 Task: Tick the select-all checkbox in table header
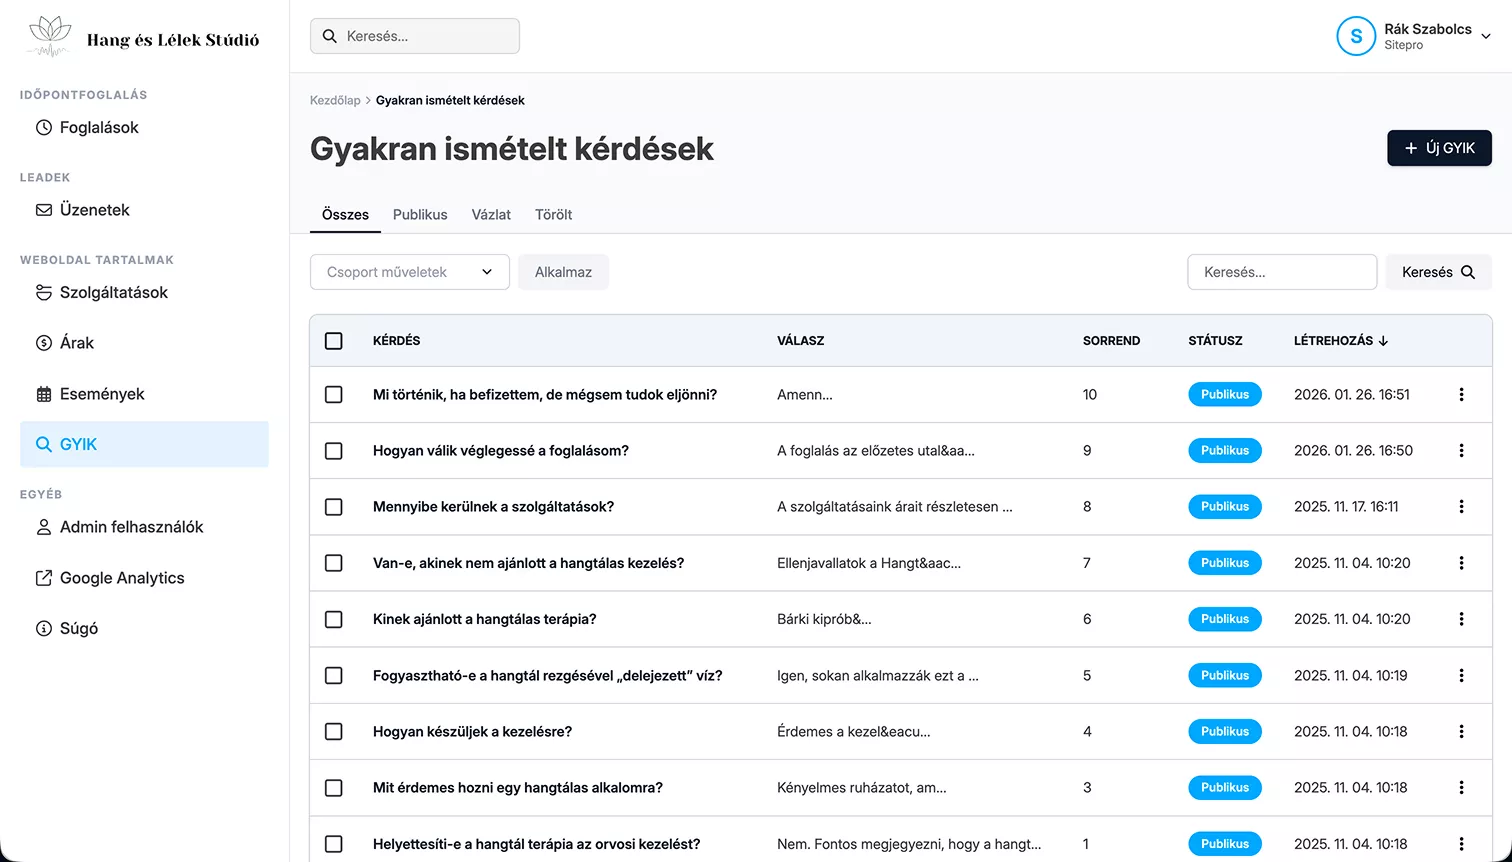pyautogui.click(x=334, y=341)
